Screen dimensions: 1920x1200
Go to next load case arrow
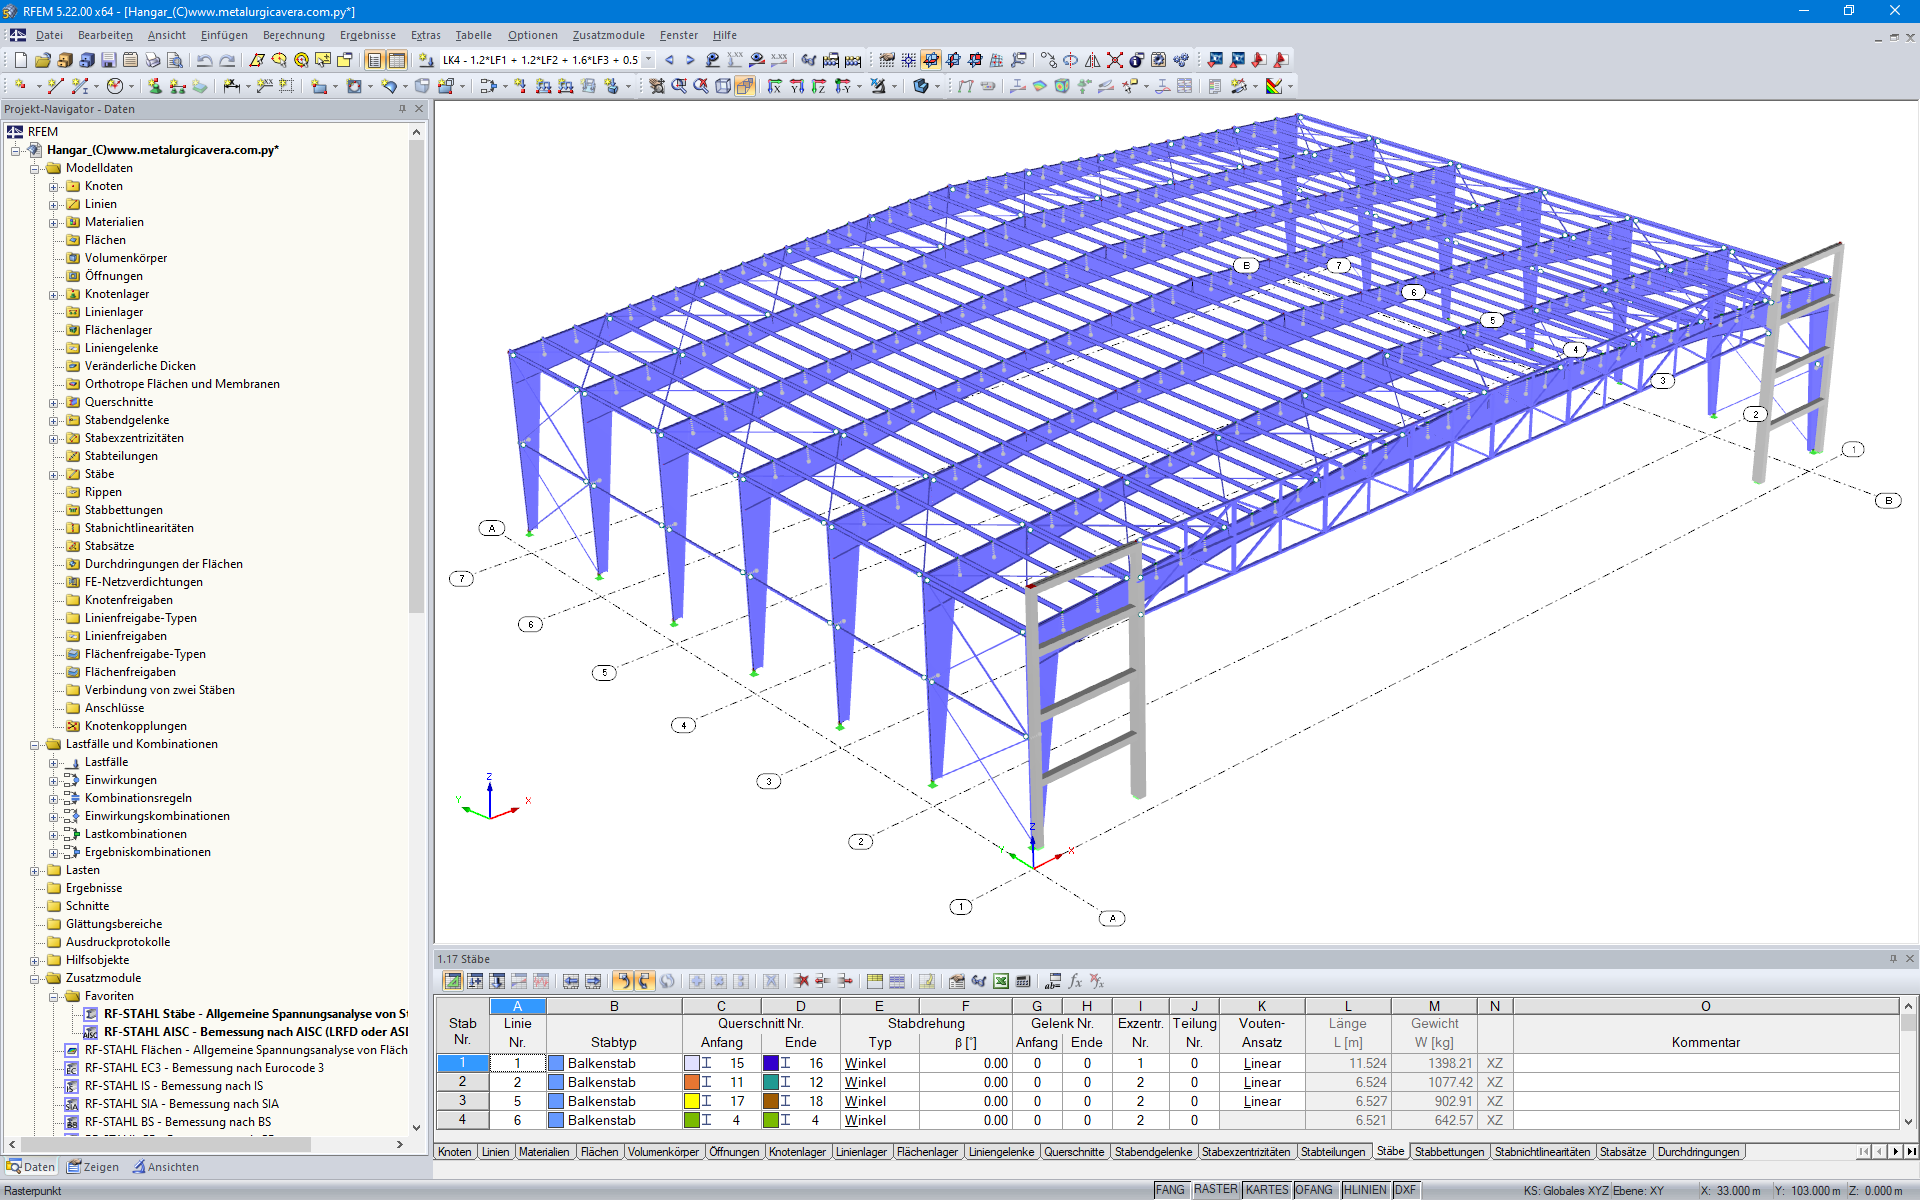click(690, 60)
